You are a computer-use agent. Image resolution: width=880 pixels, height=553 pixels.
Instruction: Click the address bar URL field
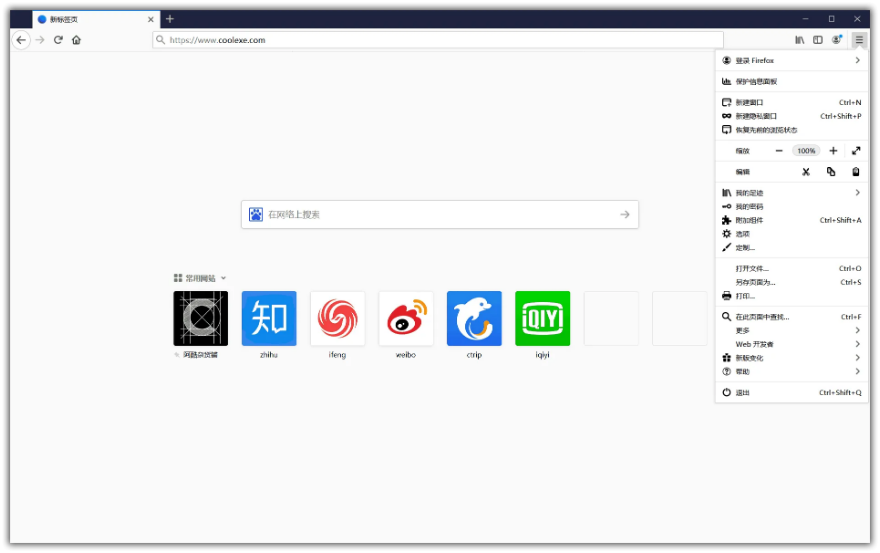click(438, 40)
